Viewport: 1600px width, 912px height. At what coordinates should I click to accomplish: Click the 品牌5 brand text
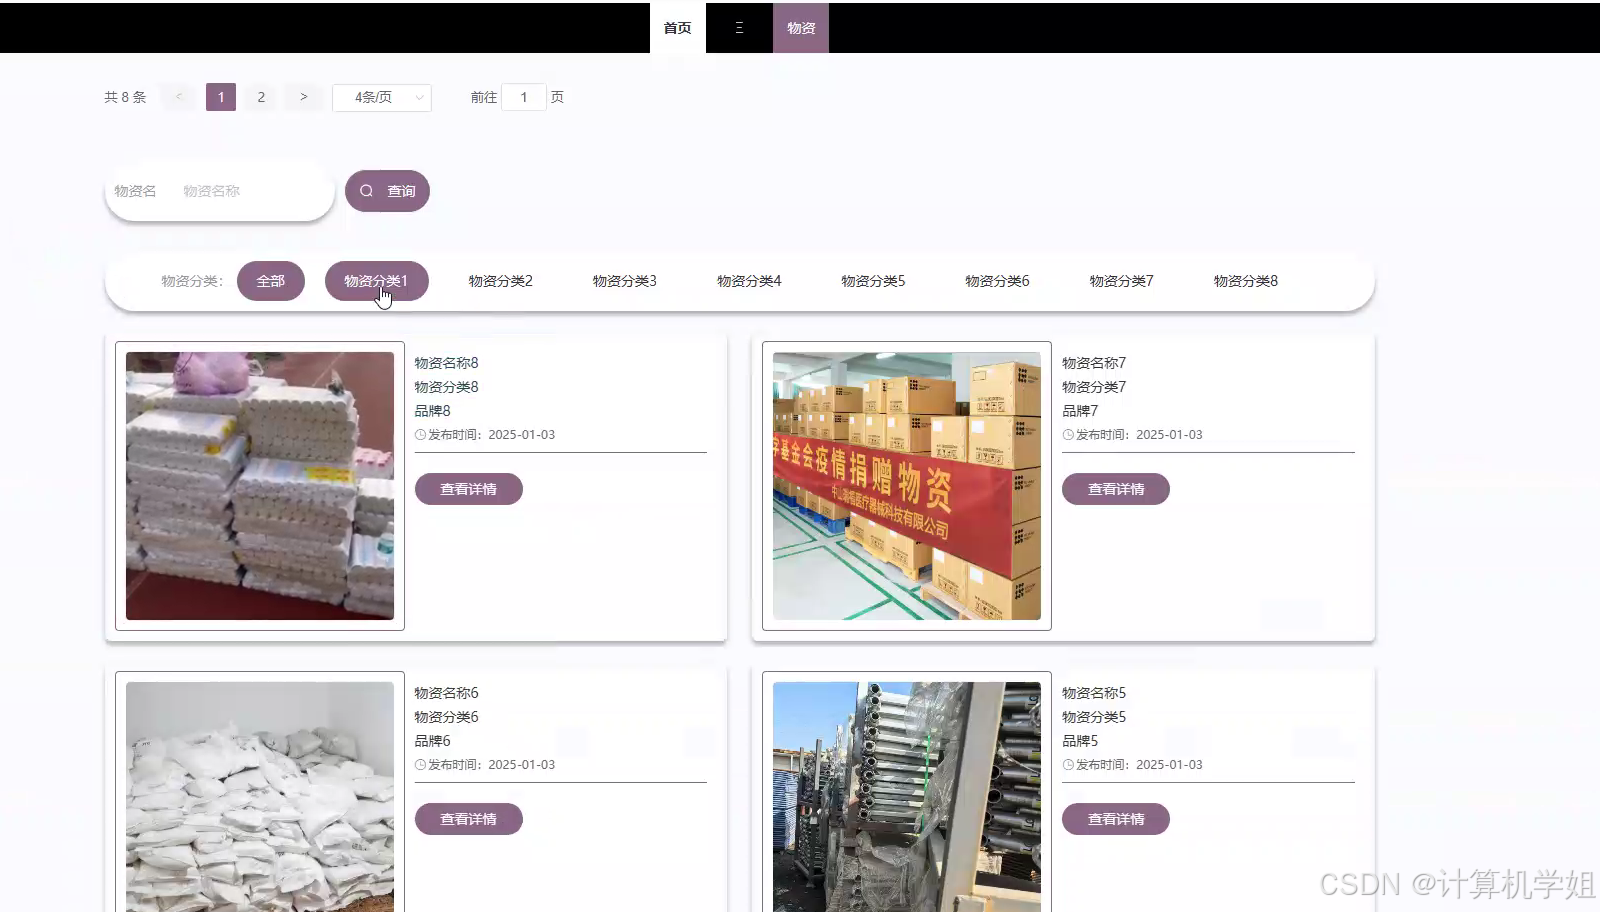click(1080, 741)
